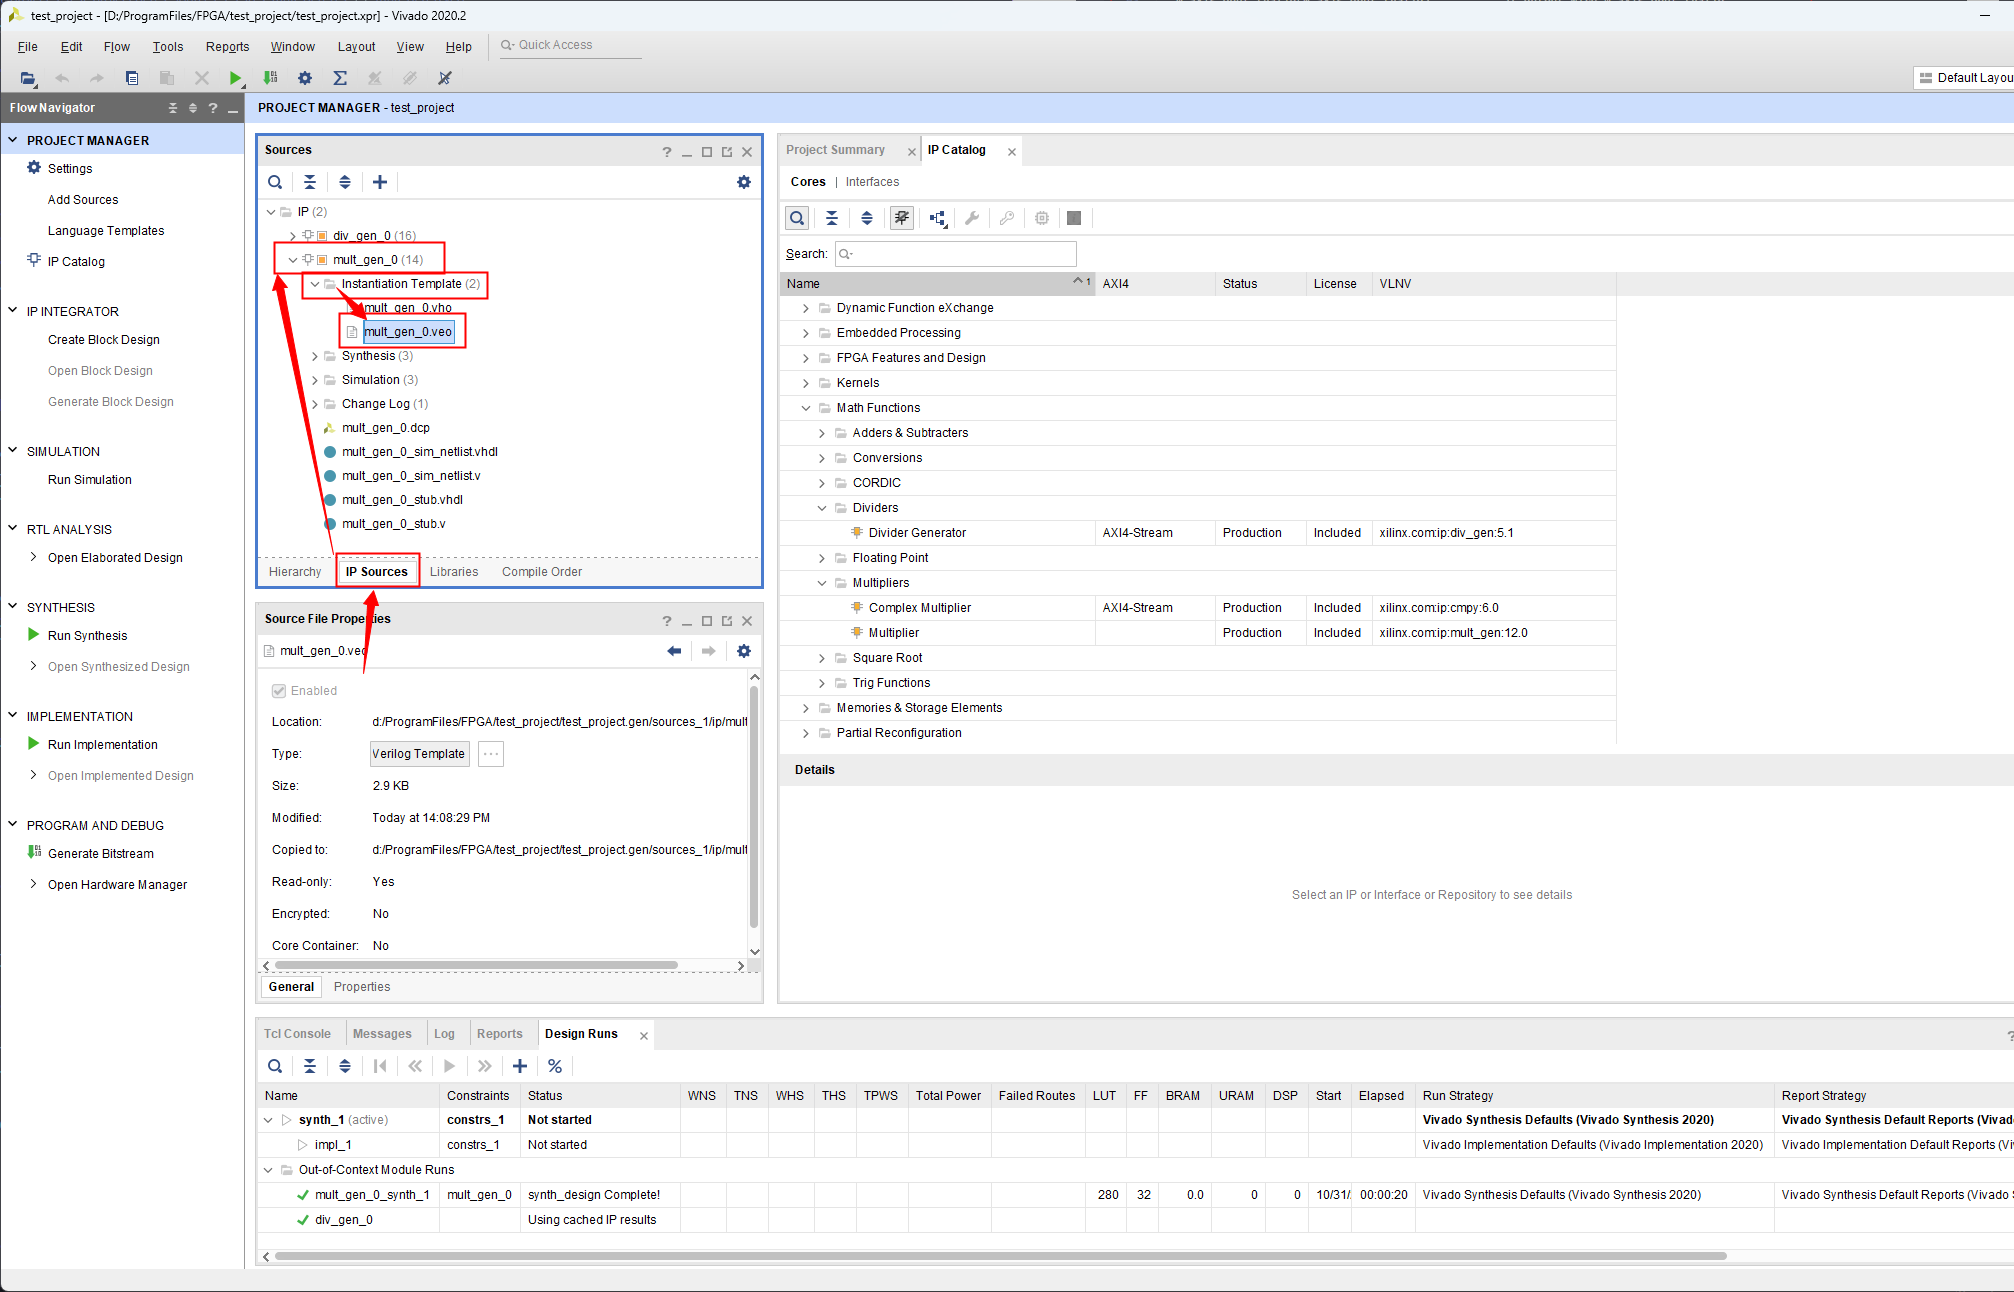Open the Sources panel settings gear
Image resolution: width=2014 pixels, height=1292 pixels.
click(744, 182)
